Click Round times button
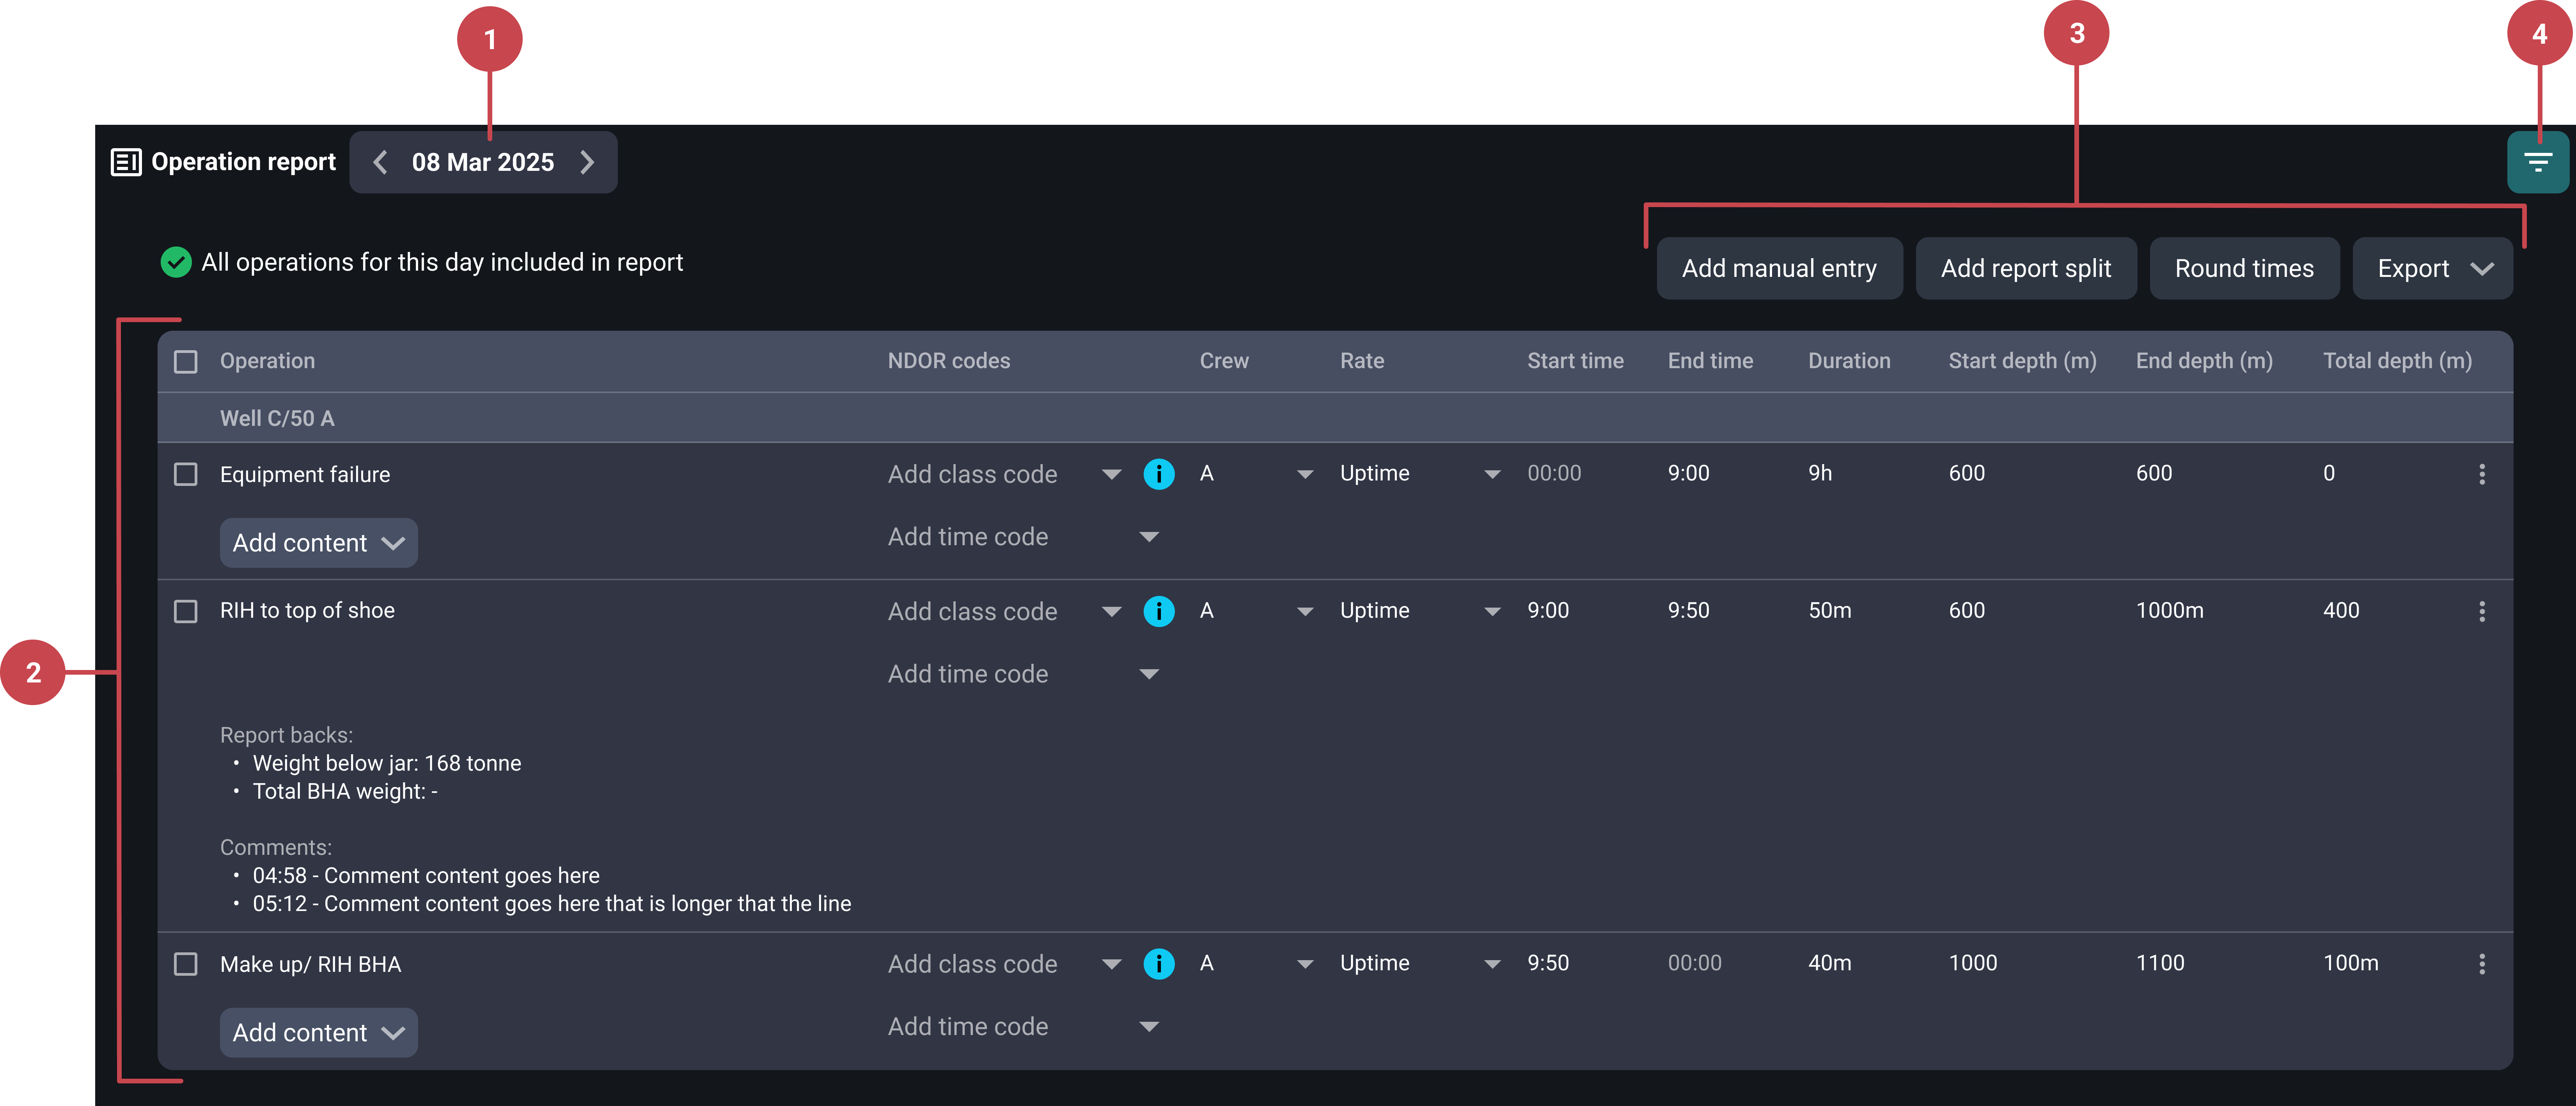The width and height of the screenshot is (2576, 1106). [2244, 268]
